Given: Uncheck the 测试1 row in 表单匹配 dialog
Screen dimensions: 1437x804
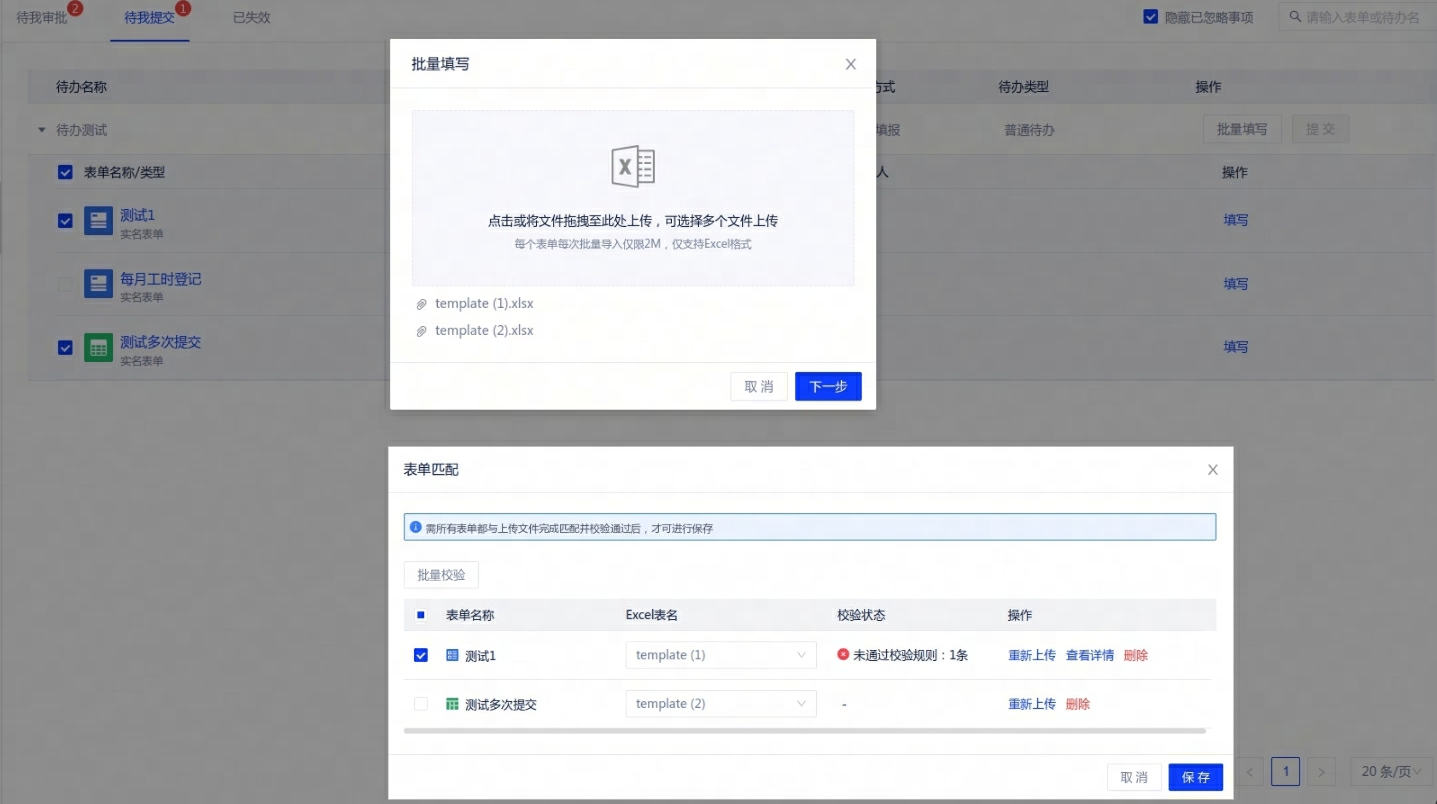Looking at the screenshot, I should coord(421,655).
